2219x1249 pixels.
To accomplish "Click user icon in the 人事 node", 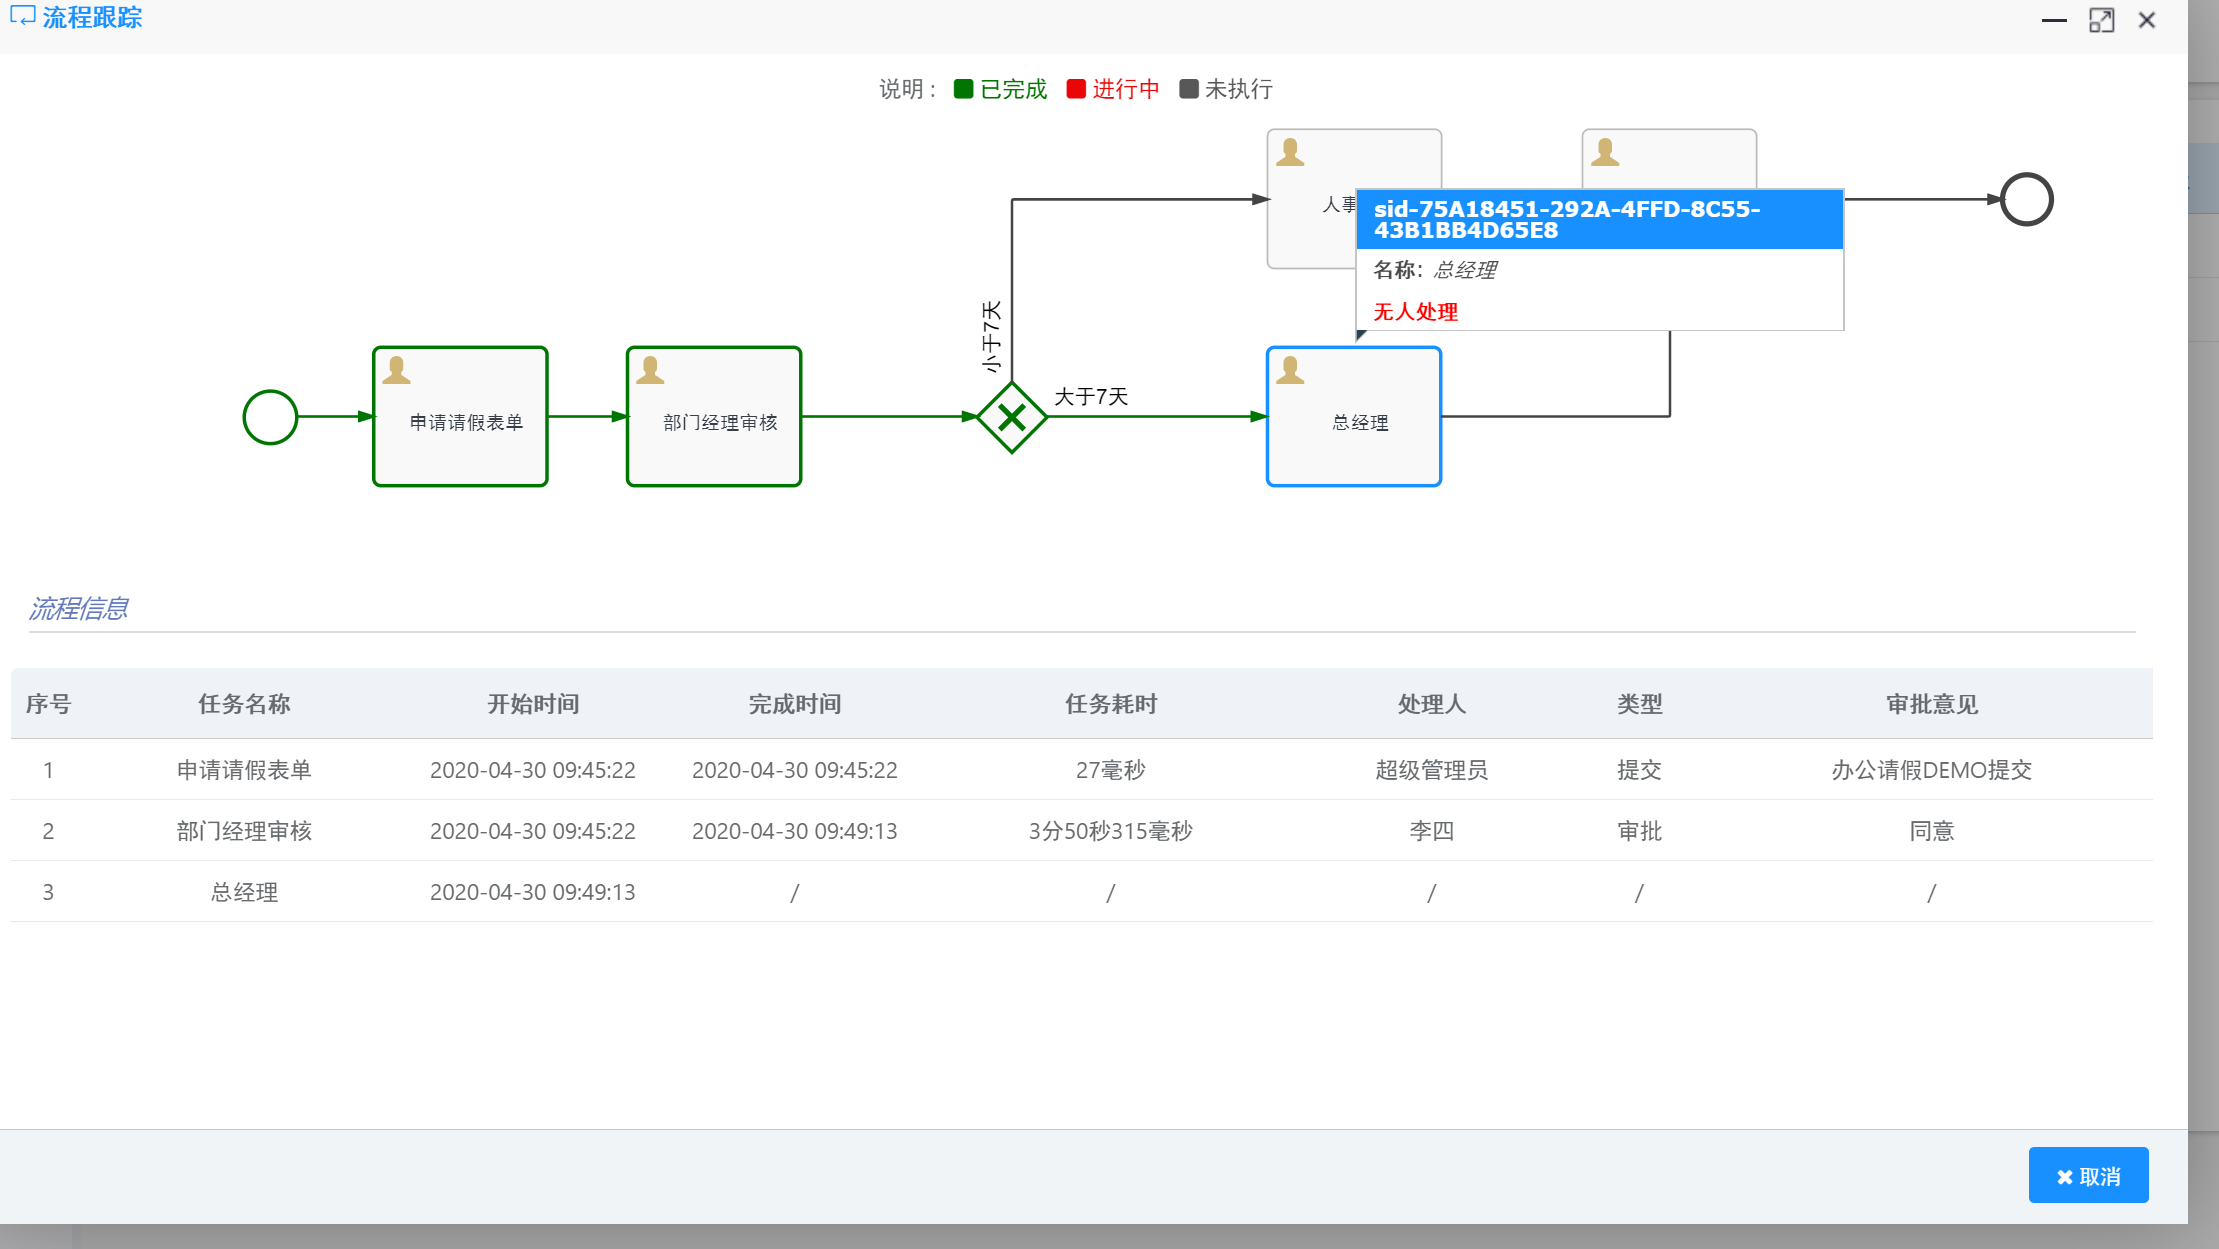I will pos(1290,152).
